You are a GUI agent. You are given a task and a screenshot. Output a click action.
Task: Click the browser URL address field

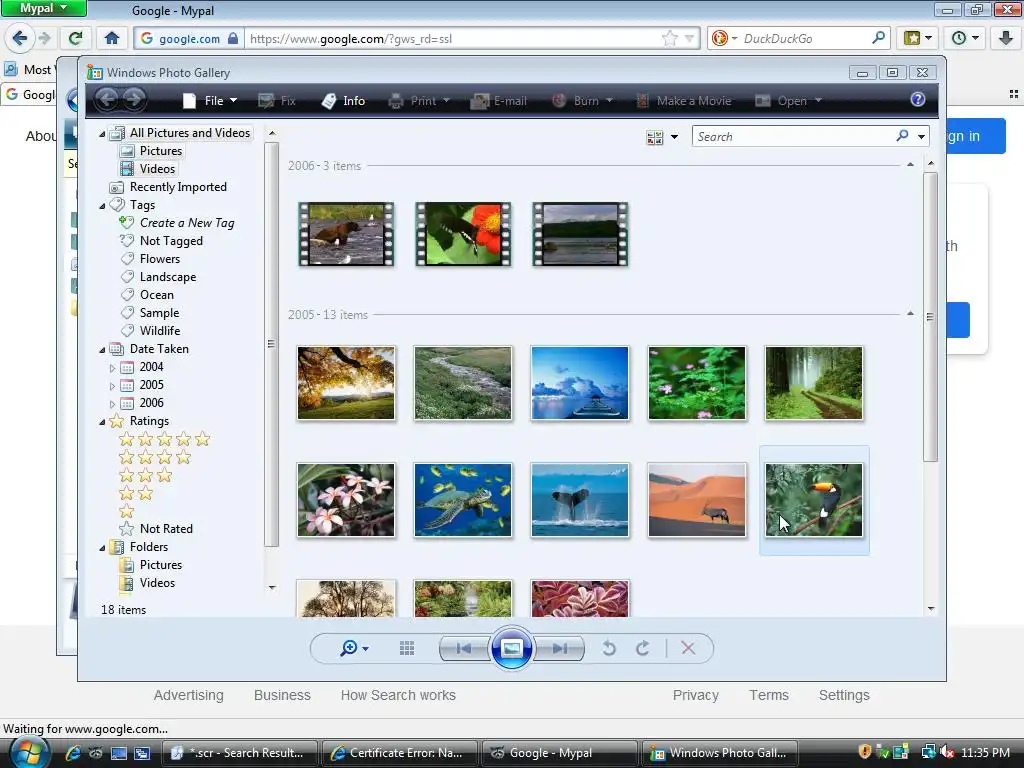tap(454, 39)
